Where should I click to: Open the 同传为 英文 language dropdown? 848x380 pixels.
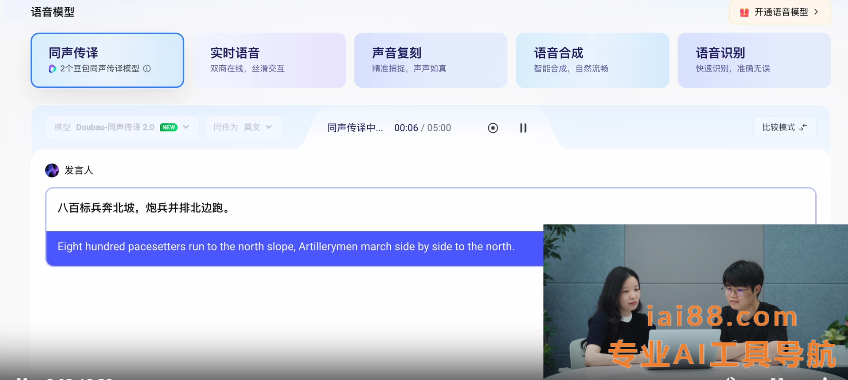coord(243,127)
